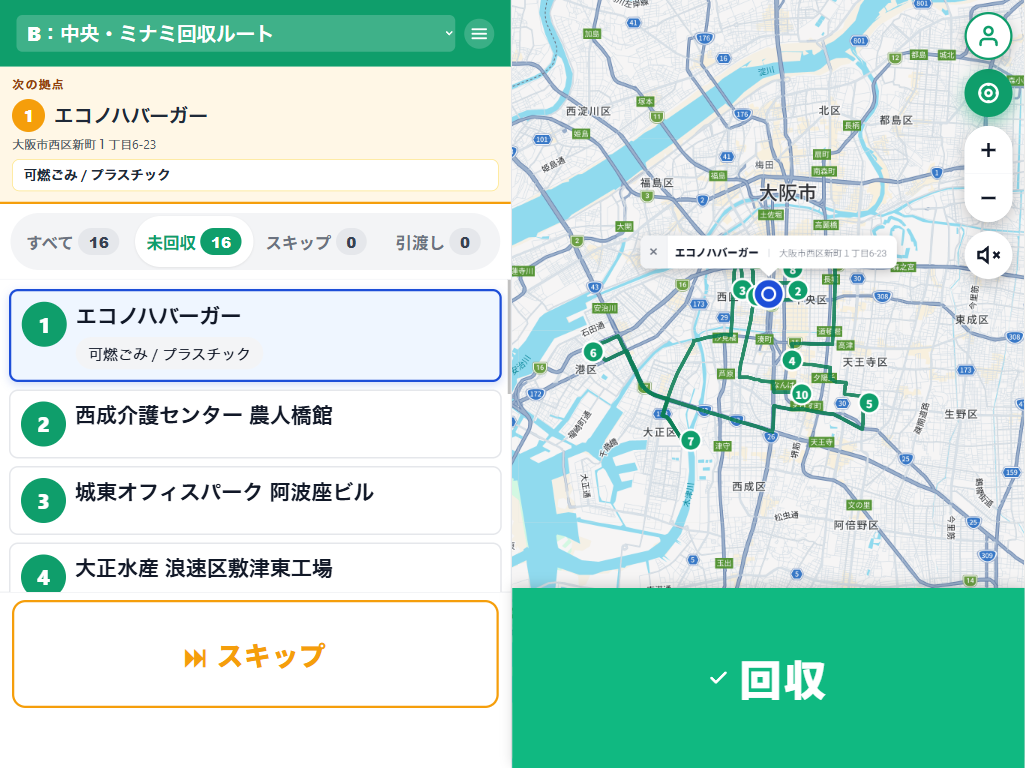The image size is (1025, 768).
Task: Click the green number 2 badge in list
Action: point(43,424)
